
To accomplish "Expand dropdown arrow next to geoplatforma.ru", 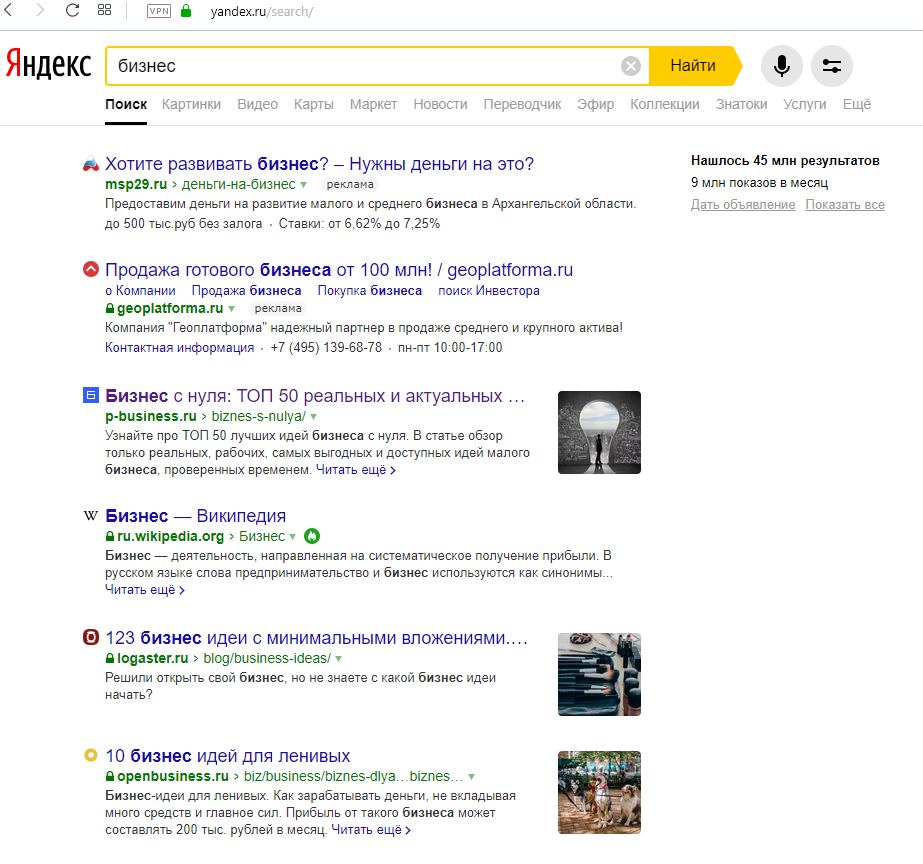I will point(231,308).
